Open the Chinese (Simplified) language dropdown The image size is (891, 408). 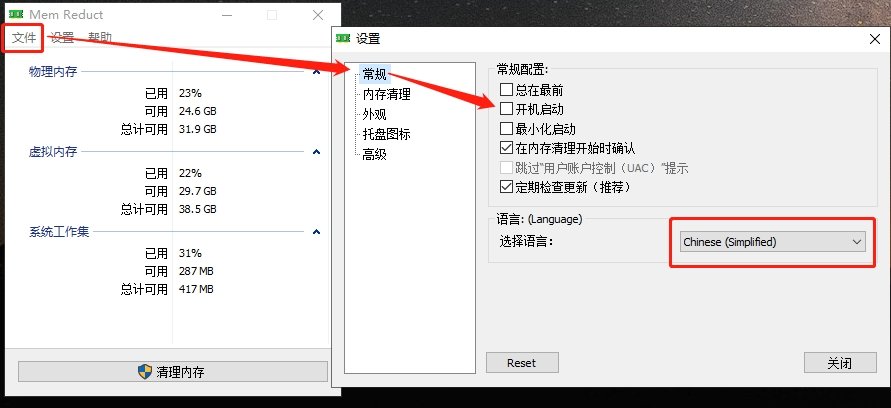(772, 242)
